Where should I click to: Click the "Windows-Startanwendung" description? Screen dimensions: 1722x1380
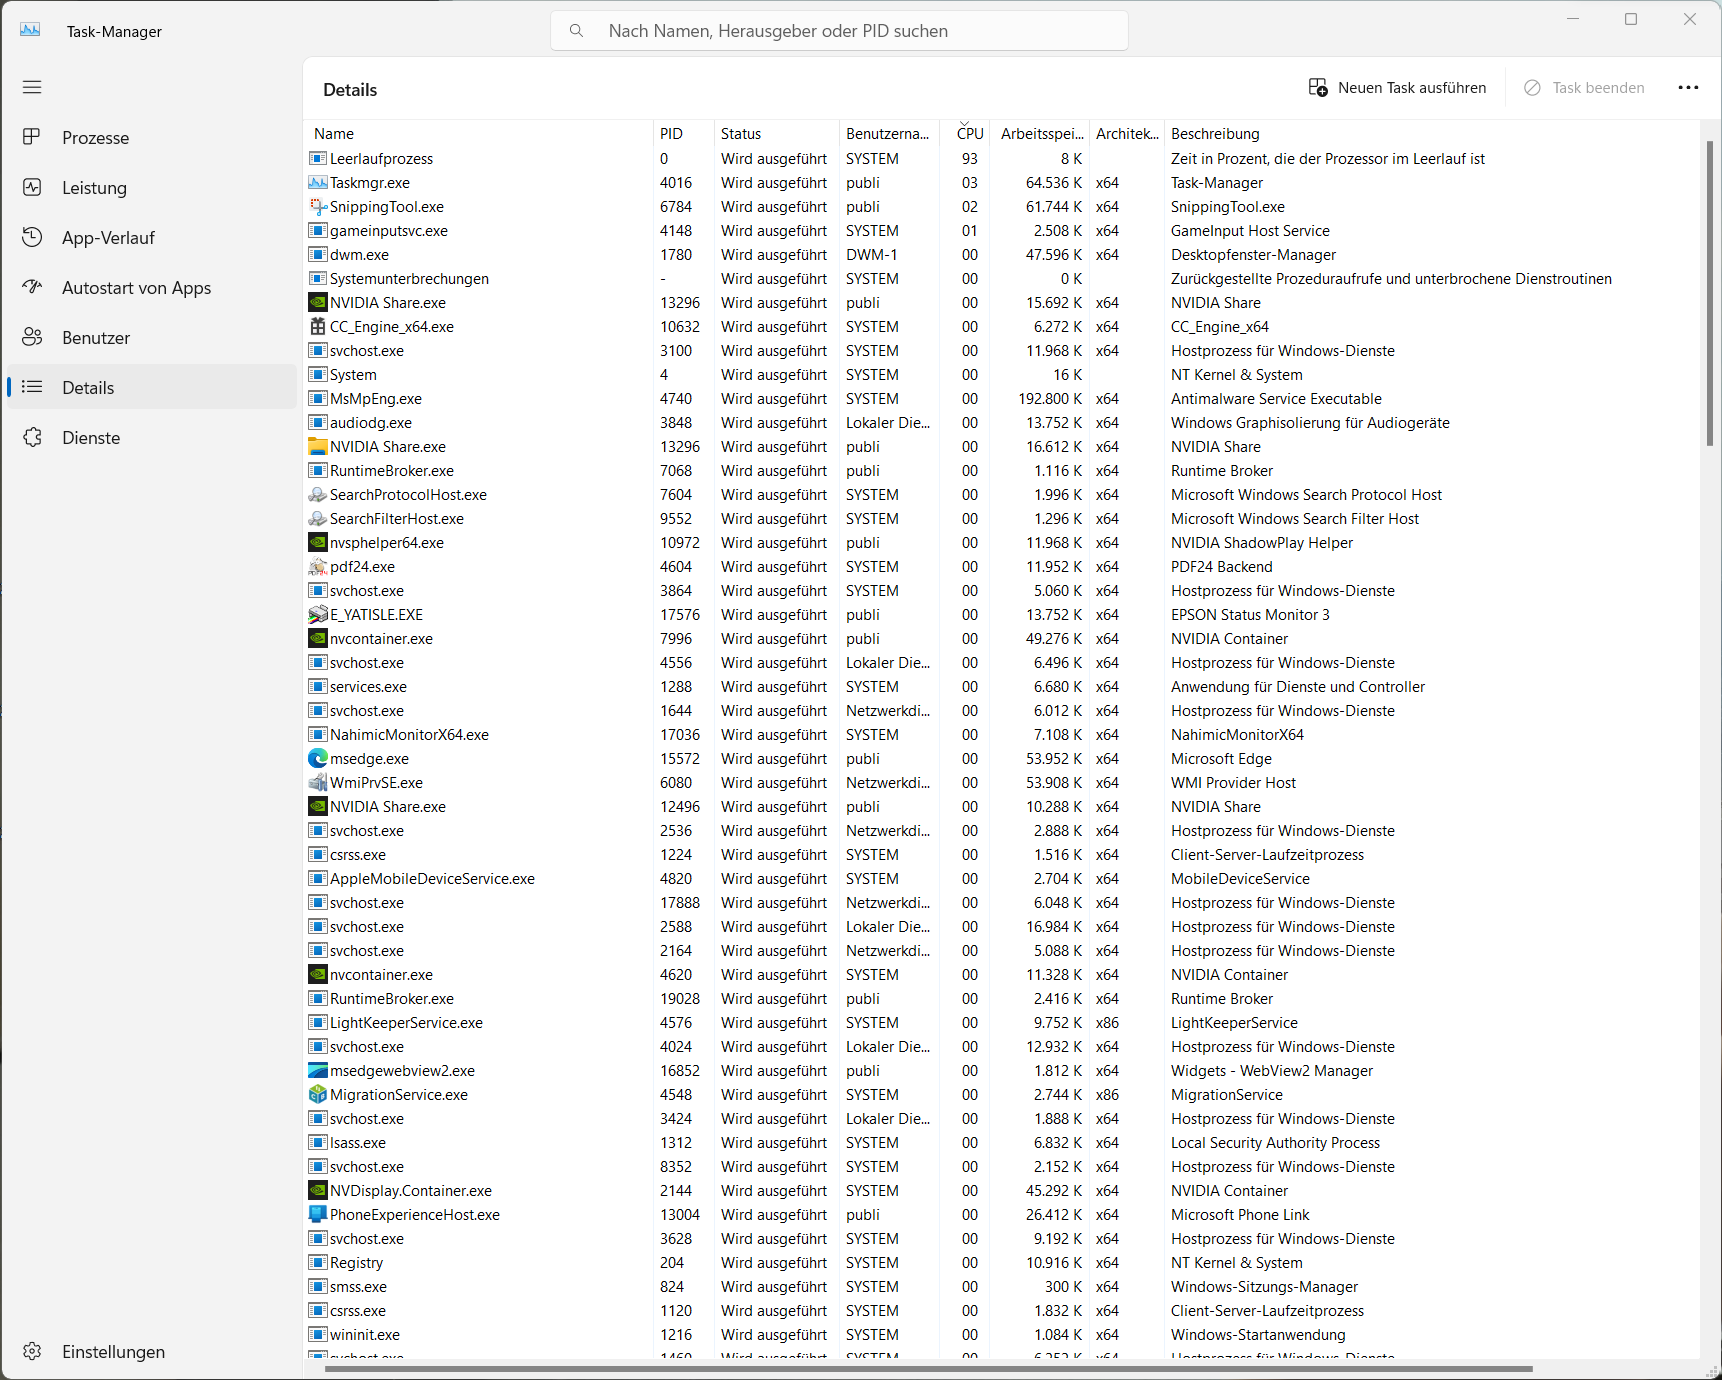tap(1258, 1335)
